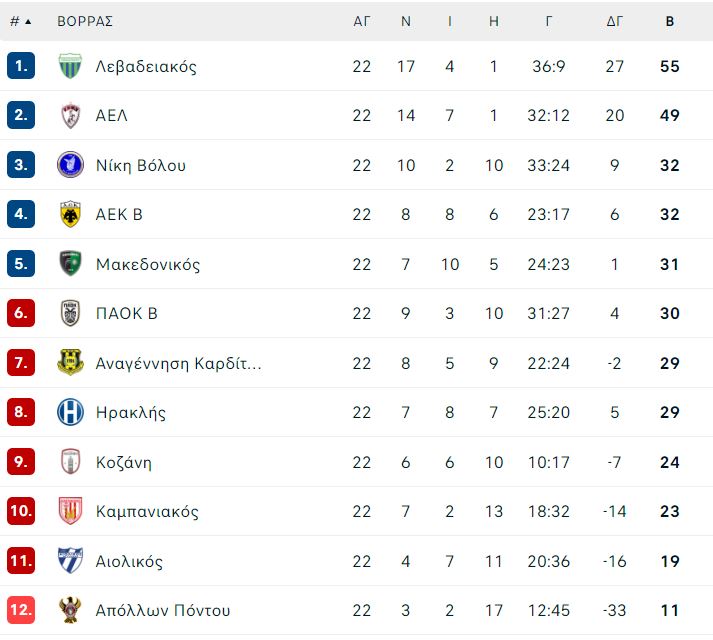Sort table by Β points column header
Image resolution: width=713 pixels, height=640 pixels.
point(669,21)
